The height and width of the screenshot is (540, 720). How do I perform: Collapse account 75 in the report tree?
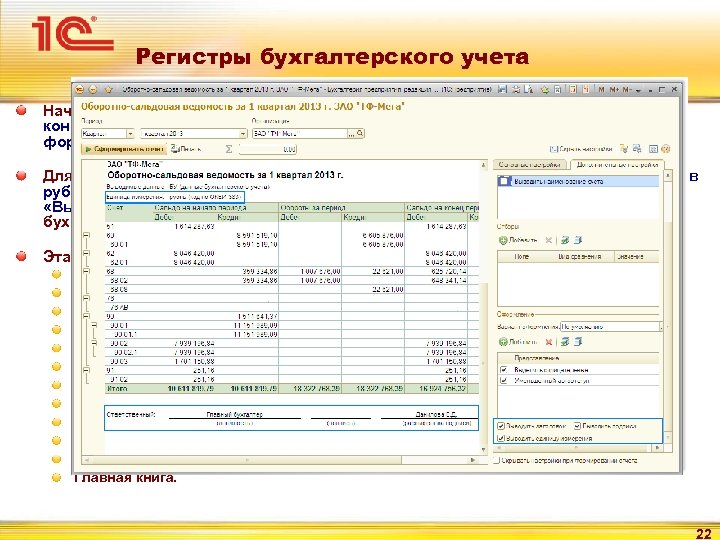86,298
